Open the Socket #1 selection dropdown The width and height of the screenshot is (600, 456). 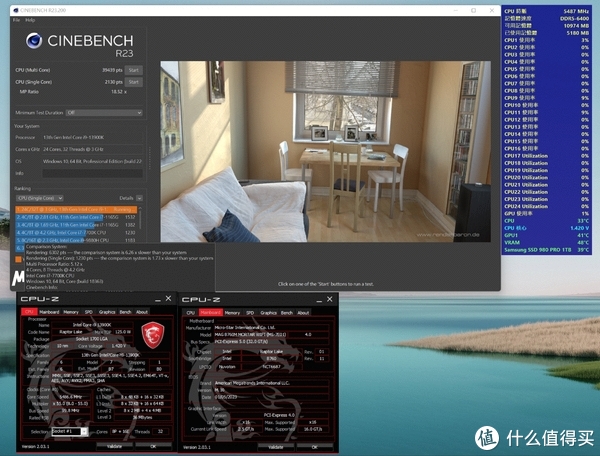point(70,432)
